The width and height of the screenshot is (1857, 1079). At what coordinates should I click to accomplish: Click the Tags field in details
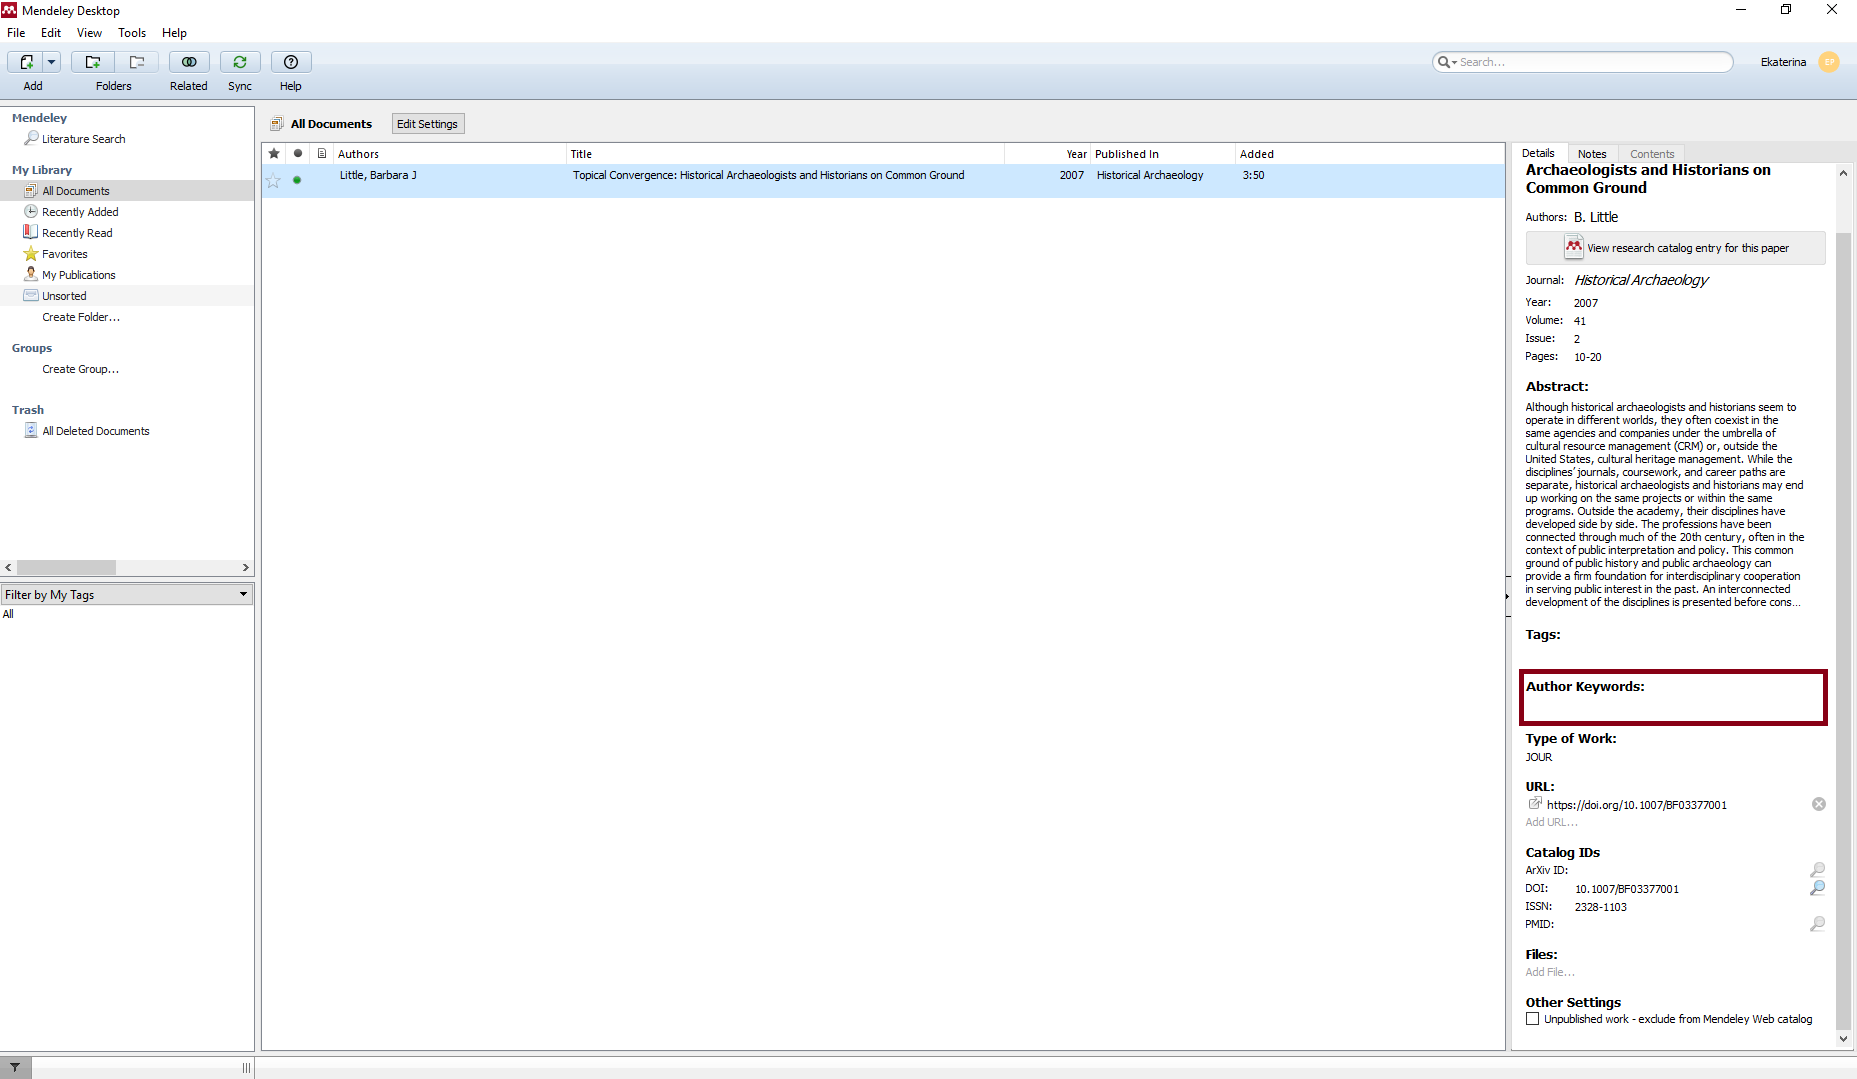click(x=1673, y=645)
